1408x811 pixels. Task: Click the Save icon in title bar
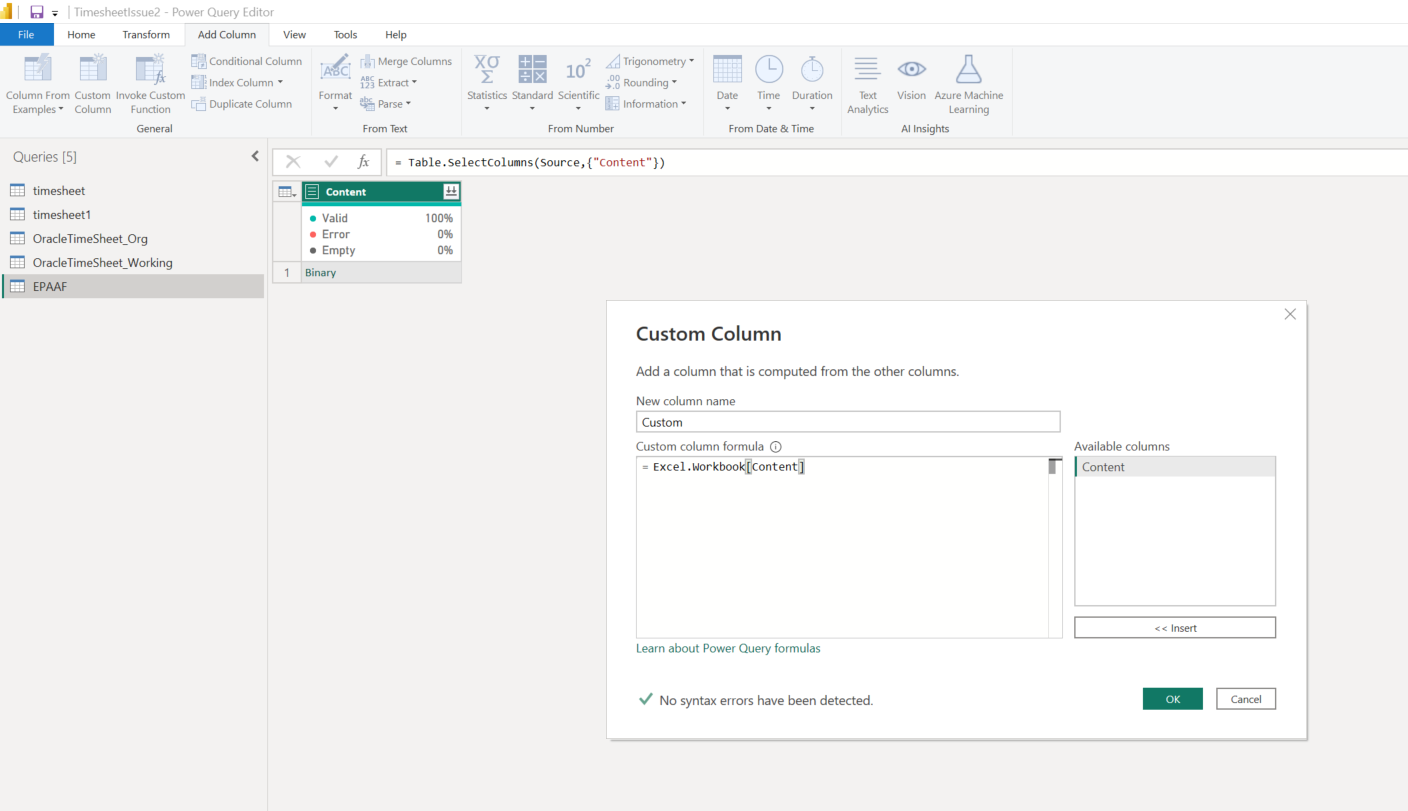point(37,12)
